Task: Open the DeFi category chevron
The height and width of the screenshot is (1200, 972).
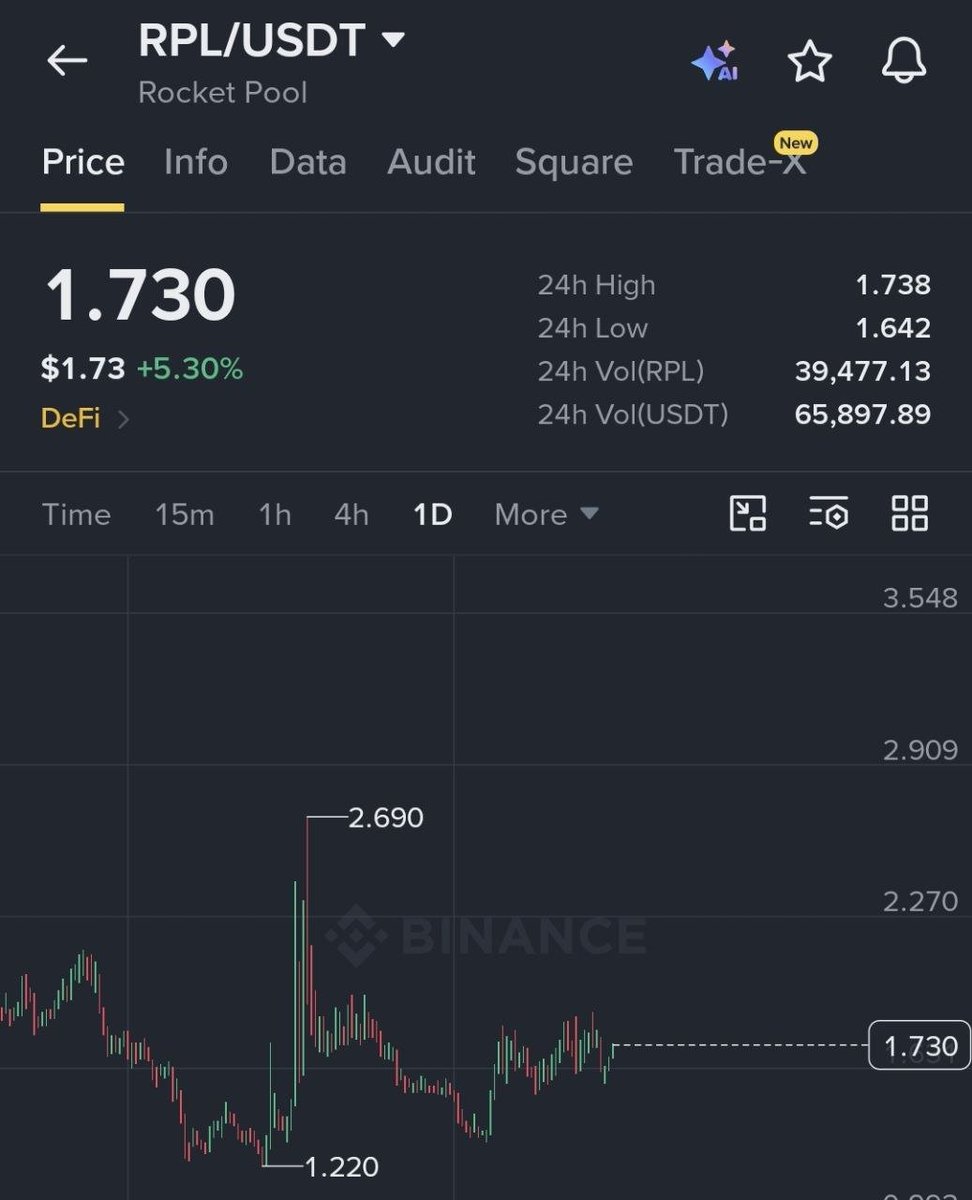Action: coord(123,419)
